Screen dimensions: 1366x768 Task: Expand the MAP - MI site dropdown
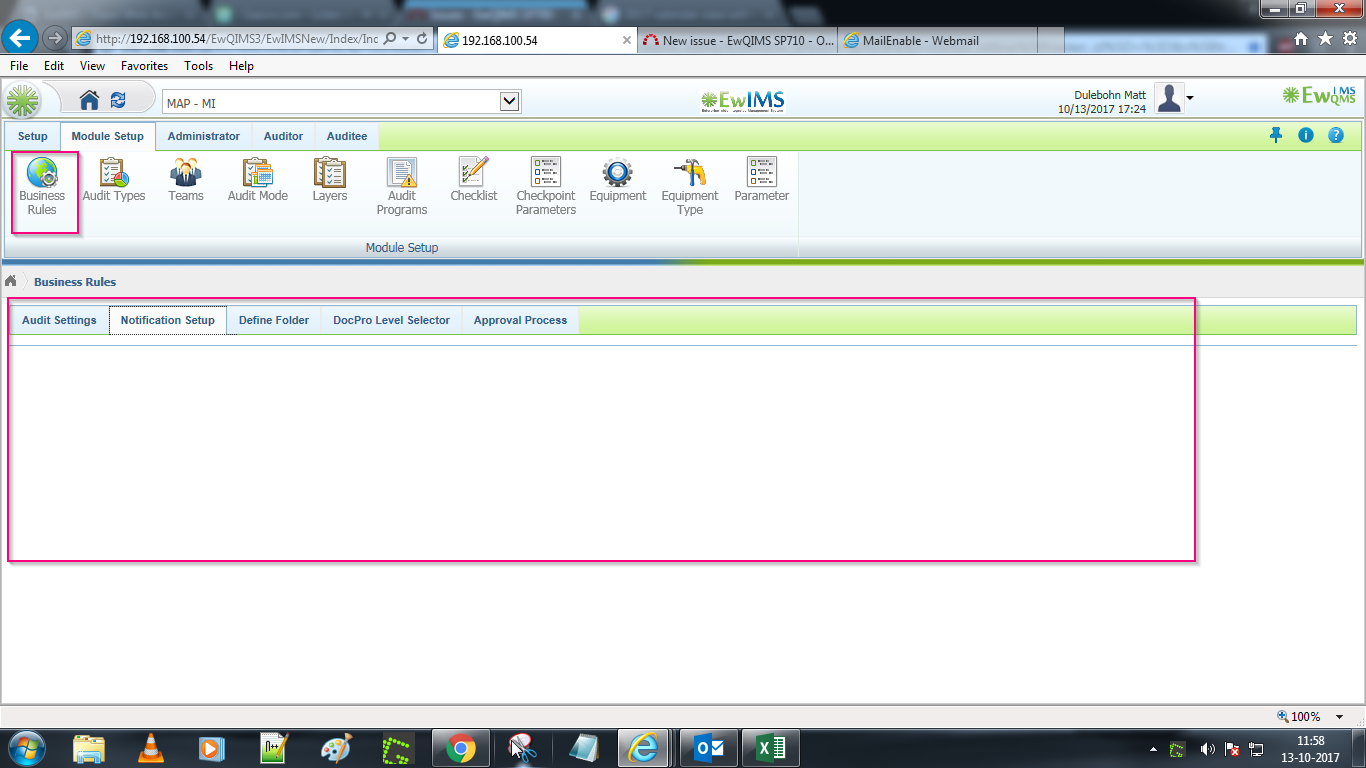510,101
